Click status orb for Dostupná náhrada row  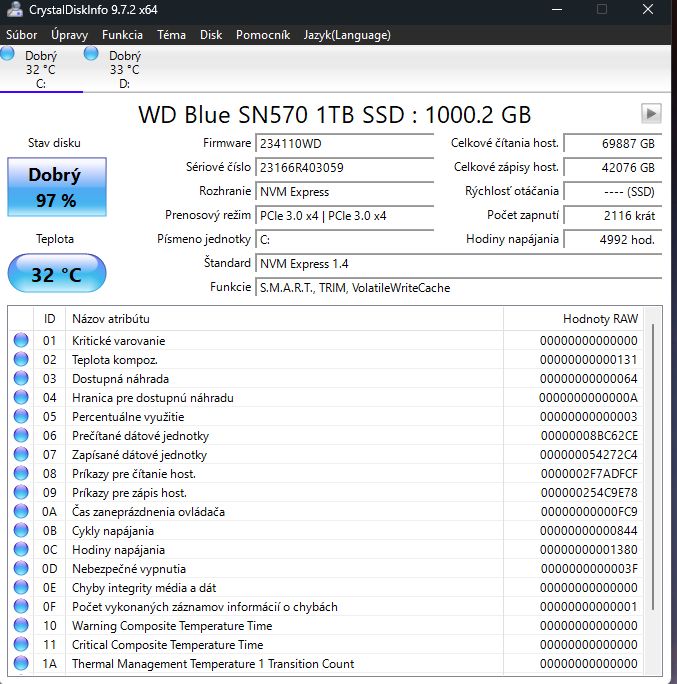pos(21,378)
